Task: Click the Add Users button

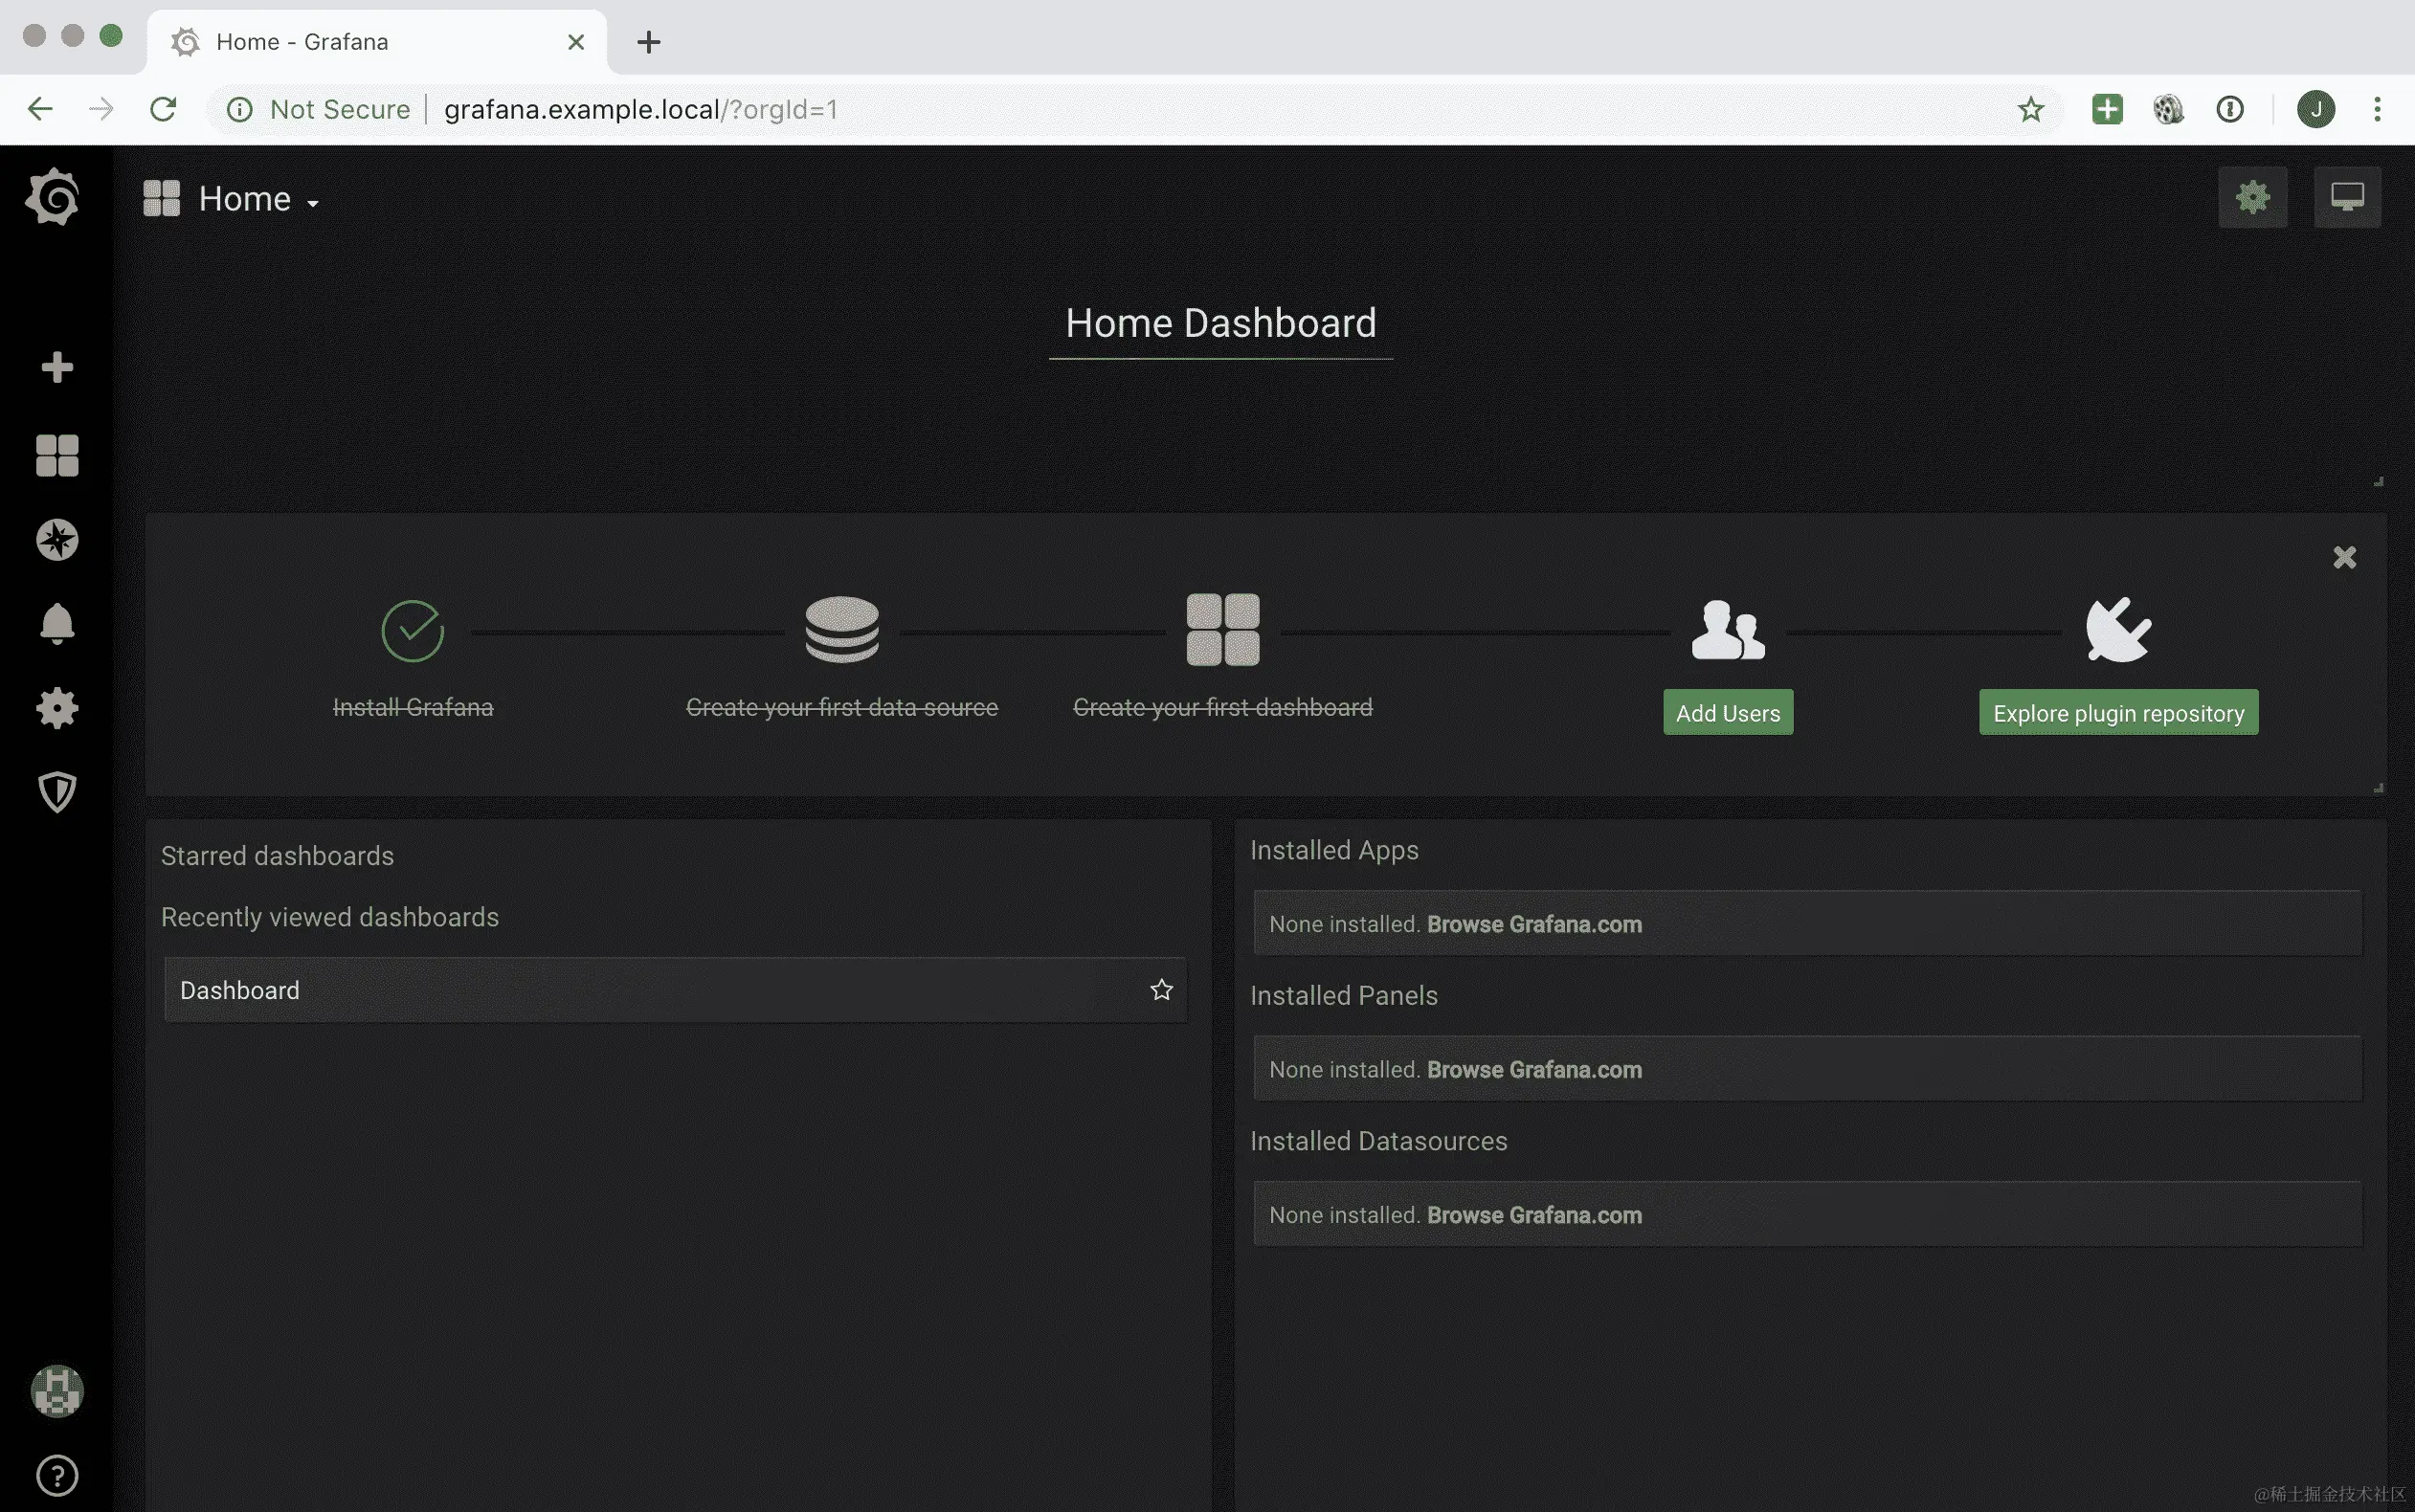Action: coord(1727,713)
